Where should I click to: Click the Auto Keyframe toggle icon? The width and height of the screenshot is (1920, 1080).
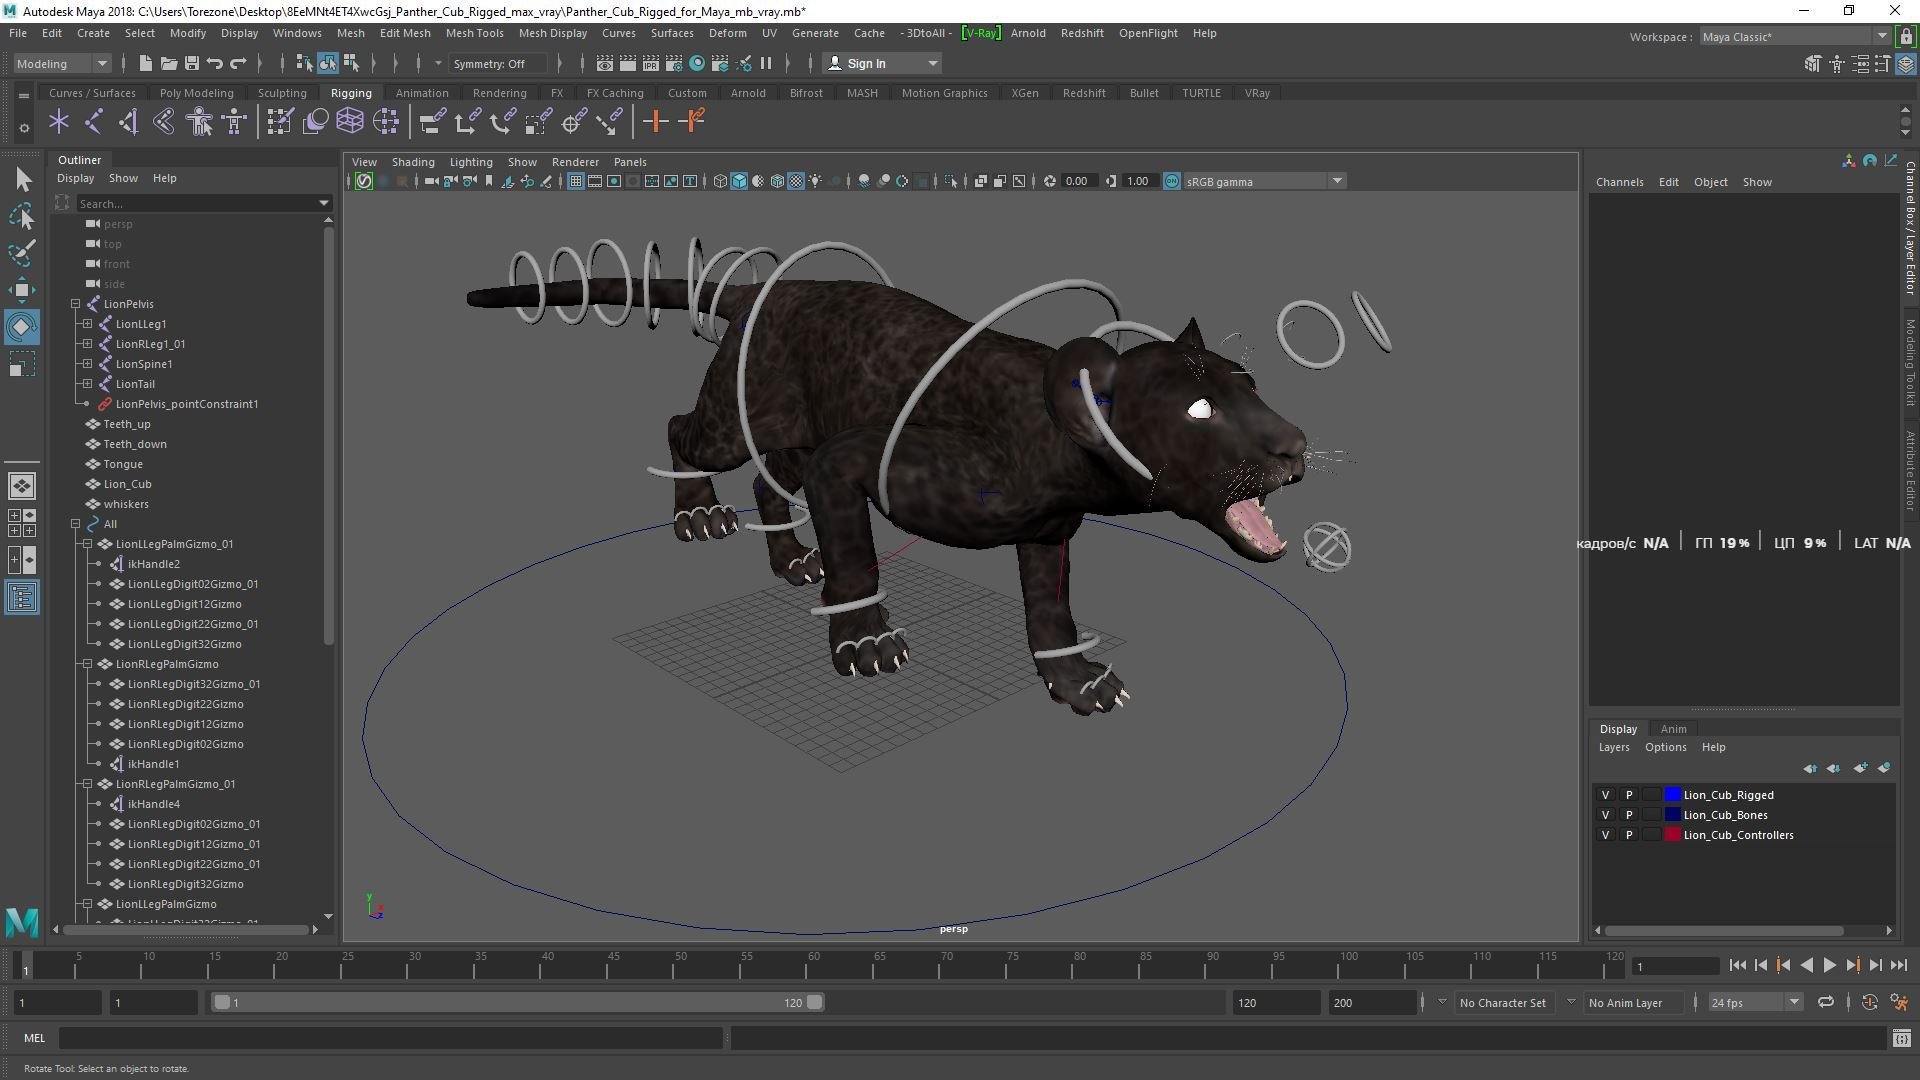[x=1870, y=1002]
